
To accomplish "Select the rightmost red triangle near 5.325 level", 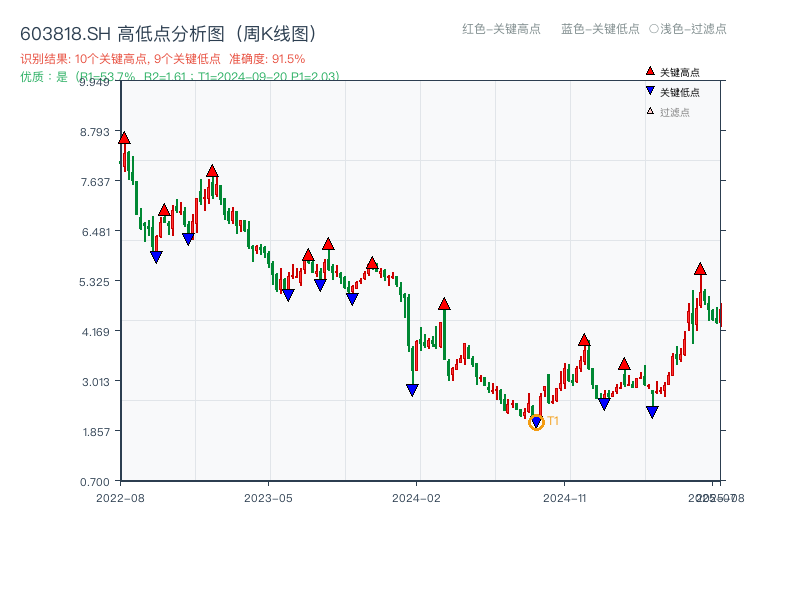I will pos(700,268).
